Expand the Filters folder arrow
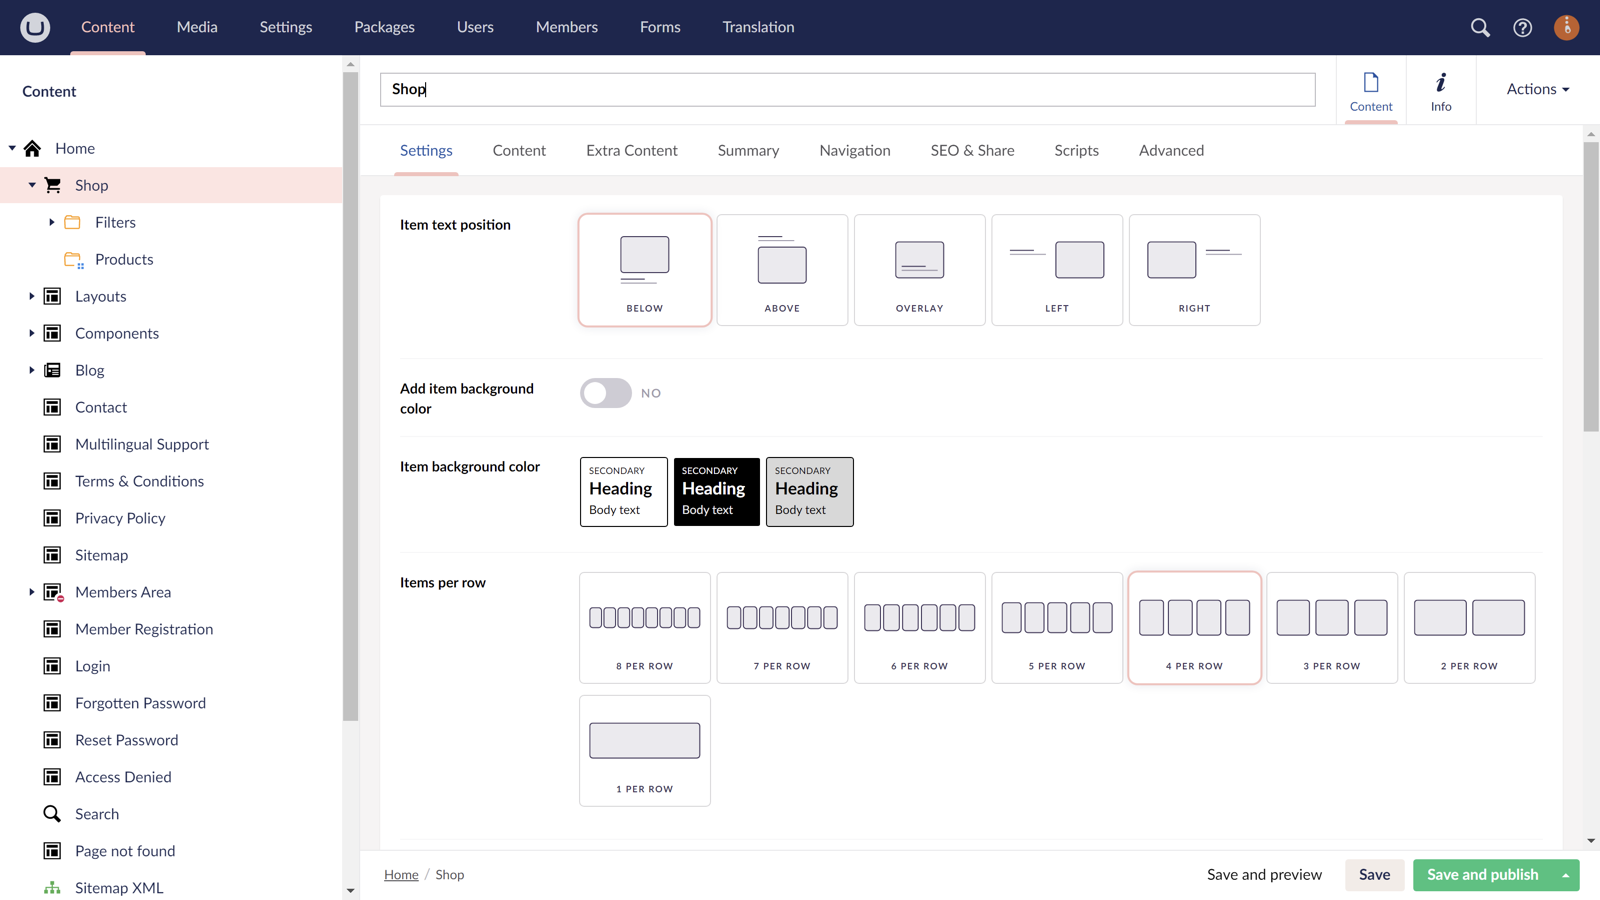 (52, 222)
